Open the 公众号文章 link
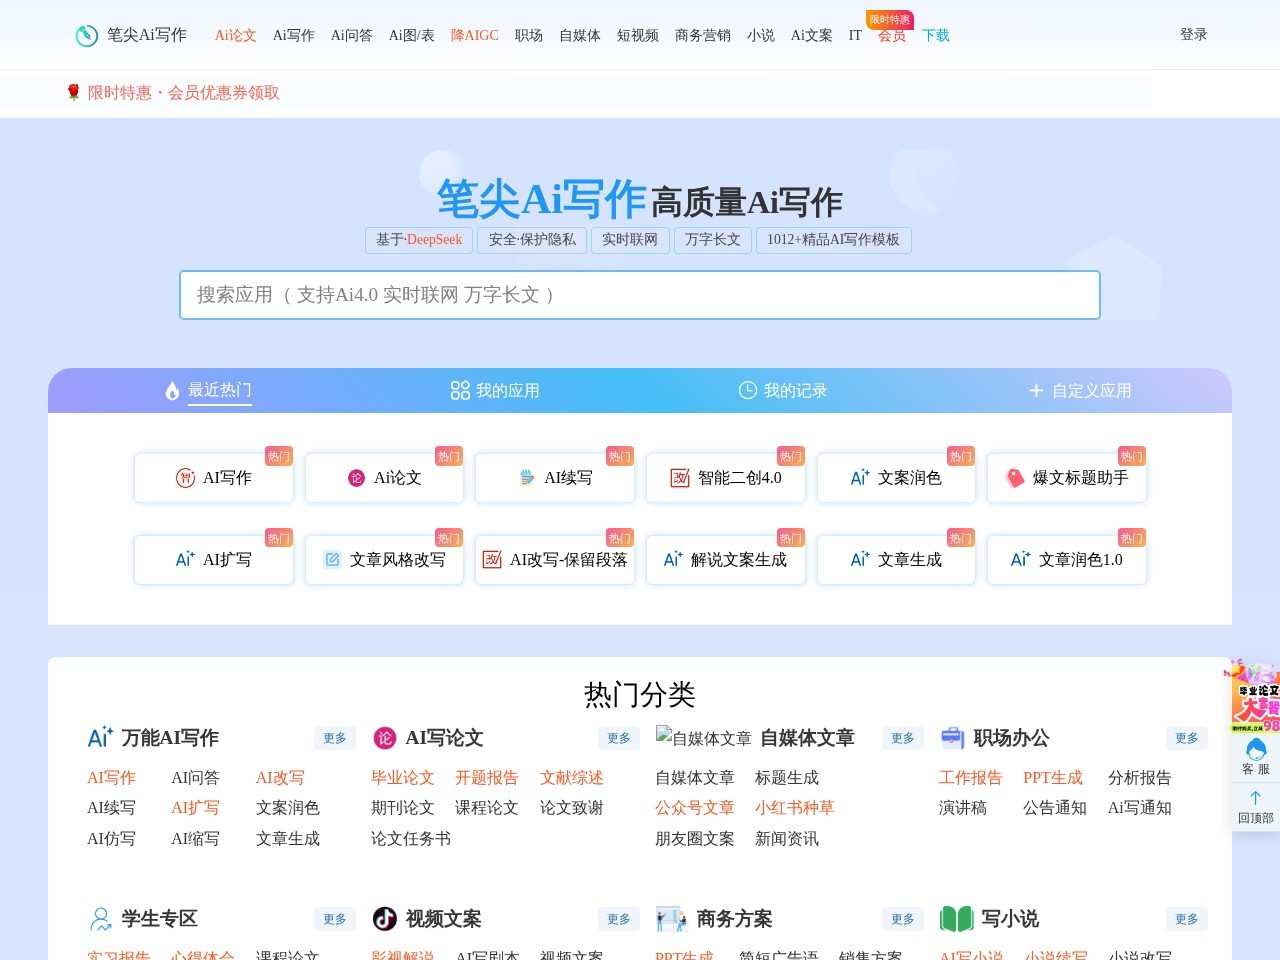This screenshot has height=960, width=1280. pos(695,808)
